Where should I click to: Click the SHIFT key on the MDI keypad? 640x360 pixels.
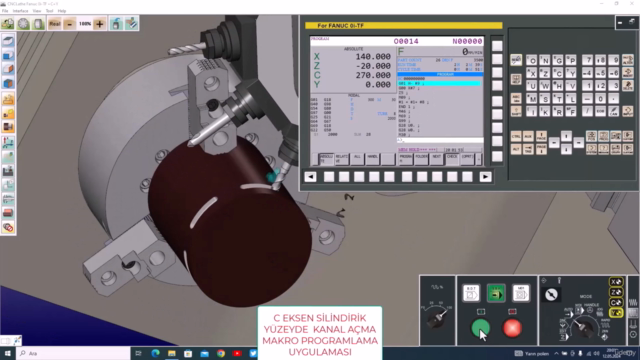[516, 111]
